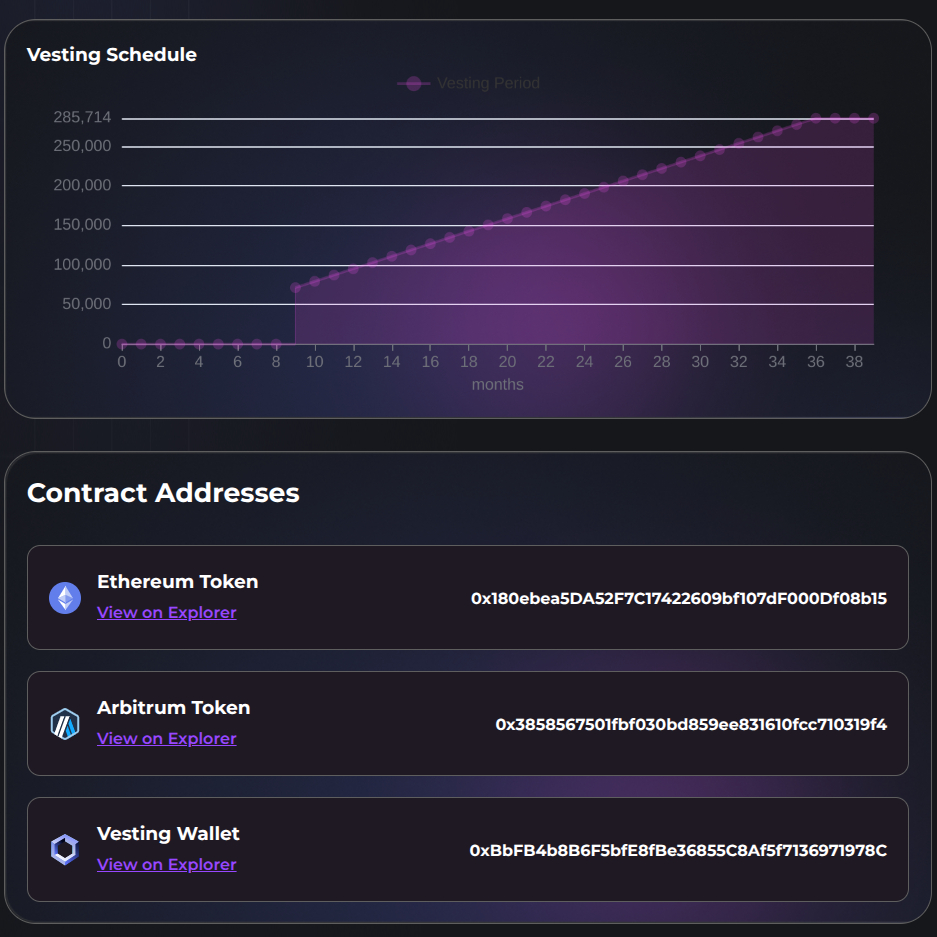Viewport: 937px width, 937px height.
Task: Click the Ethereum token logo icon
Action: tap(65, 598)
